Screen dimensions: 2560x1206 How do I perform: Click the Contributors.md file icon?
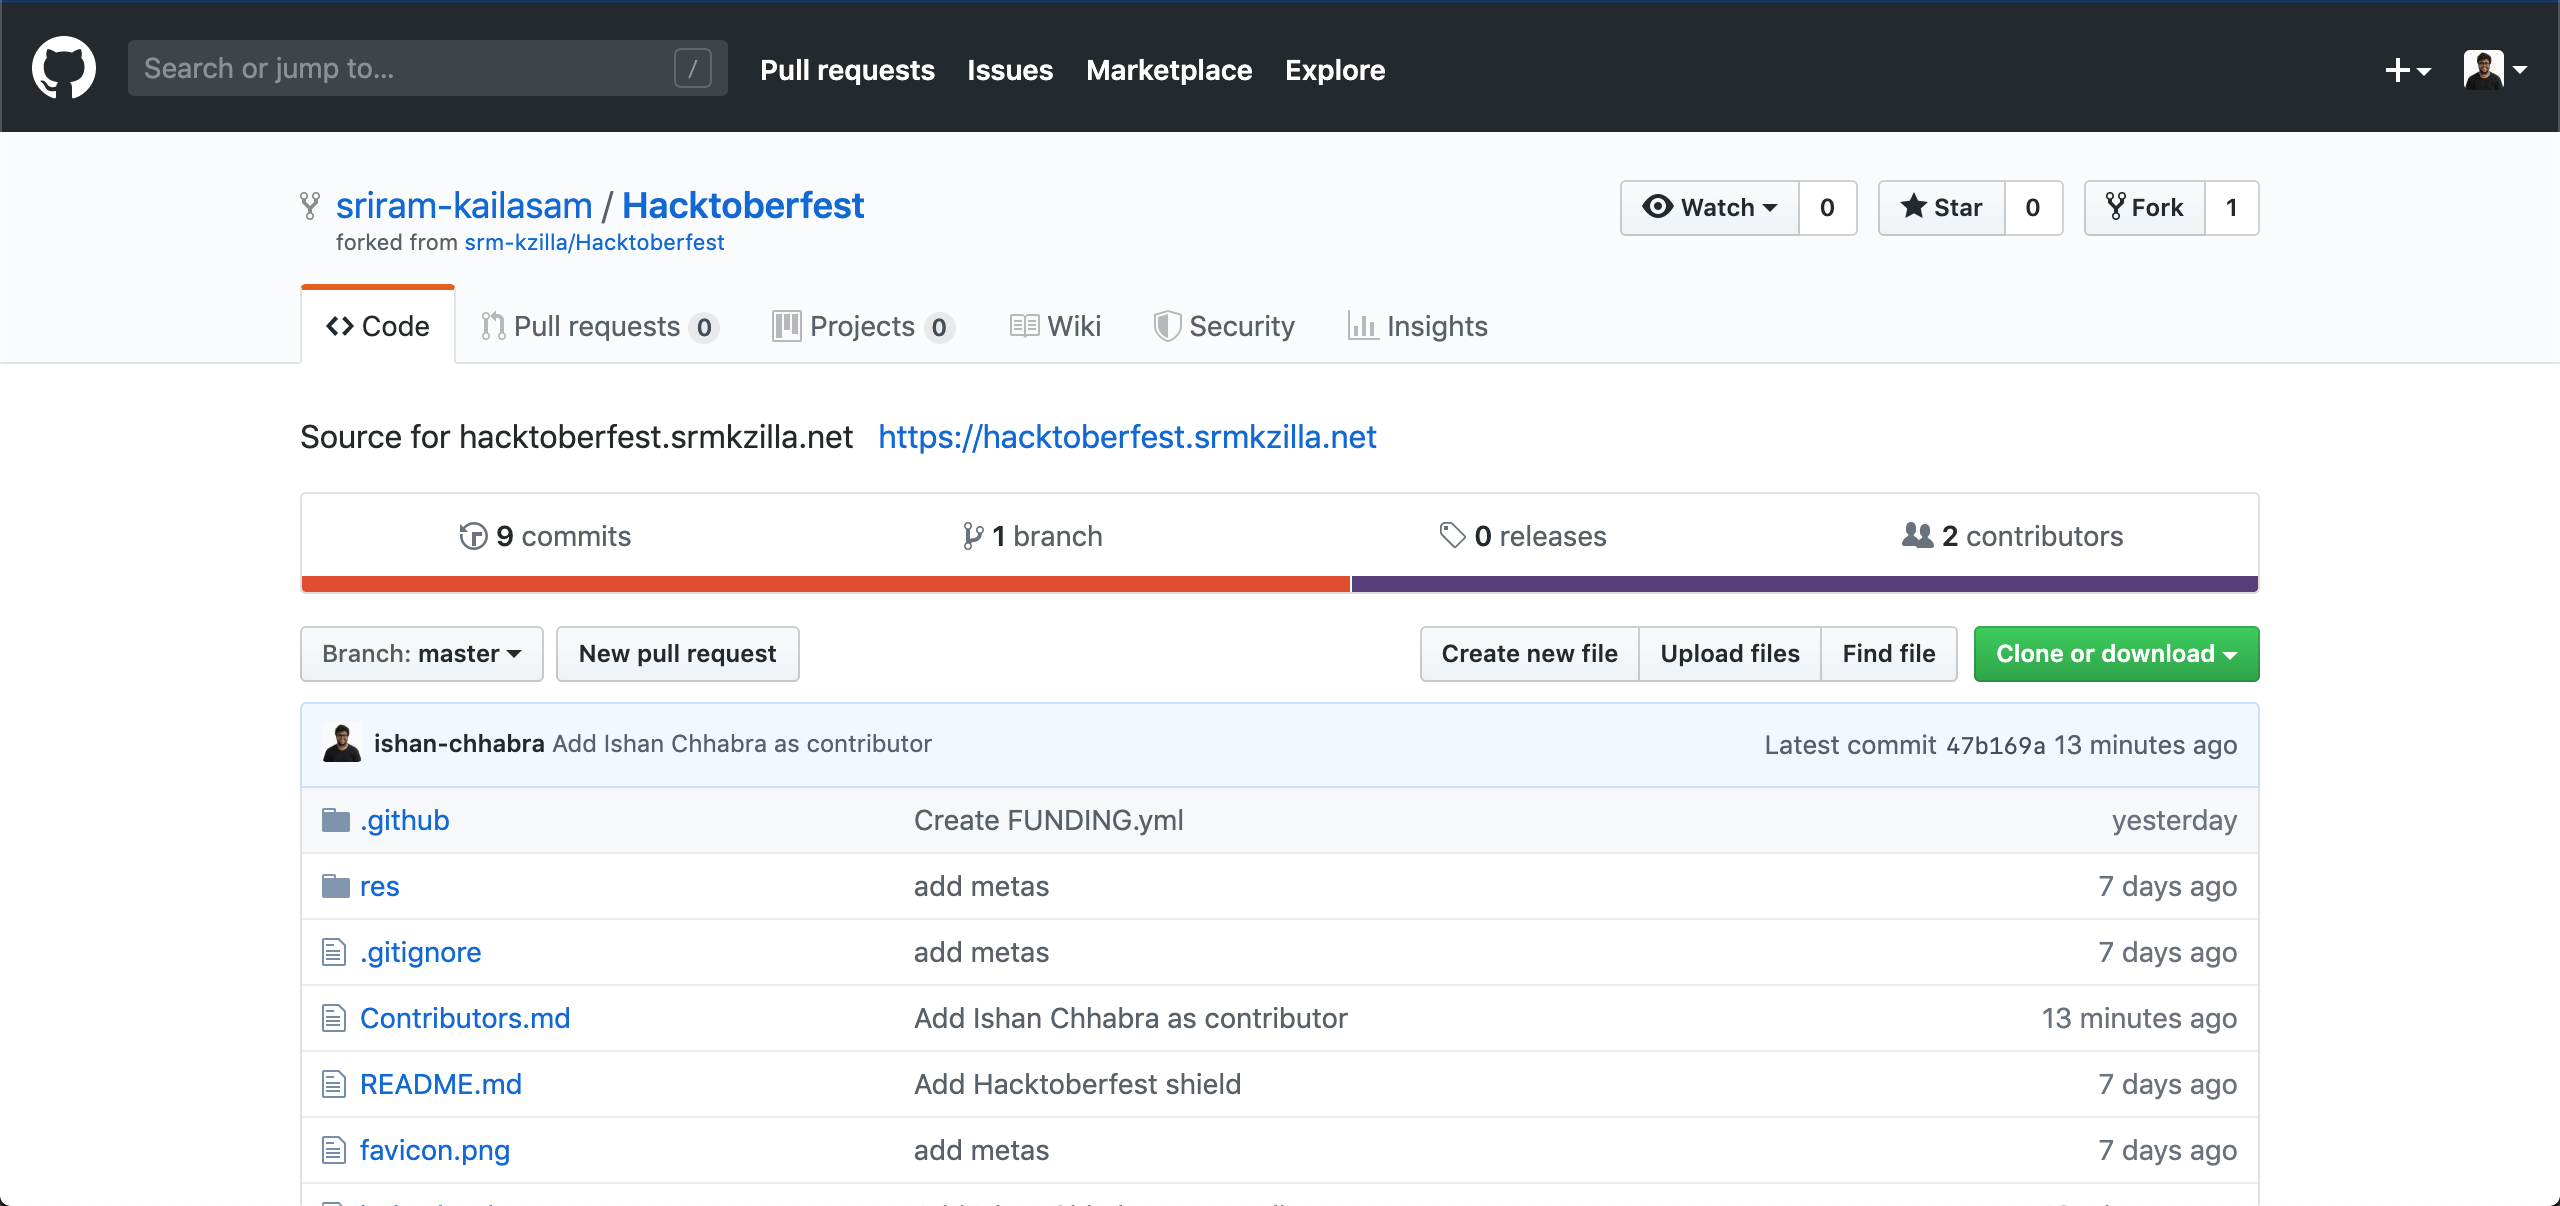pyautogui.click(x=334, y=1018)
